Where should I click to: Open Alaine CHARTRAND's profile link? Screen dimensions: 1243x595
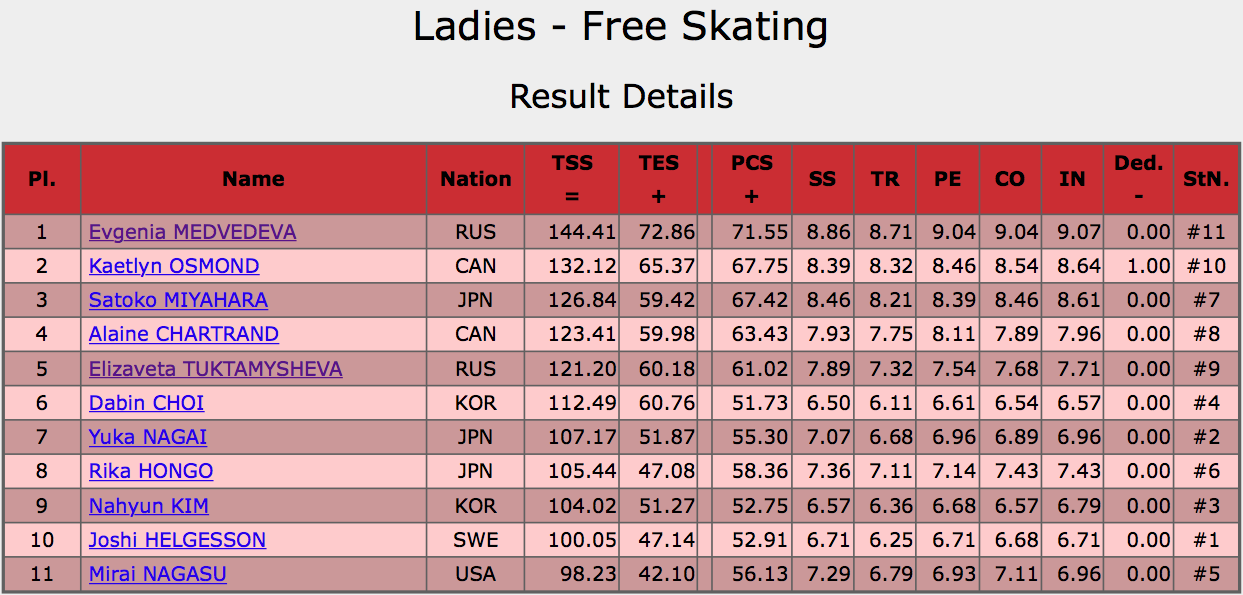(184, 334)
